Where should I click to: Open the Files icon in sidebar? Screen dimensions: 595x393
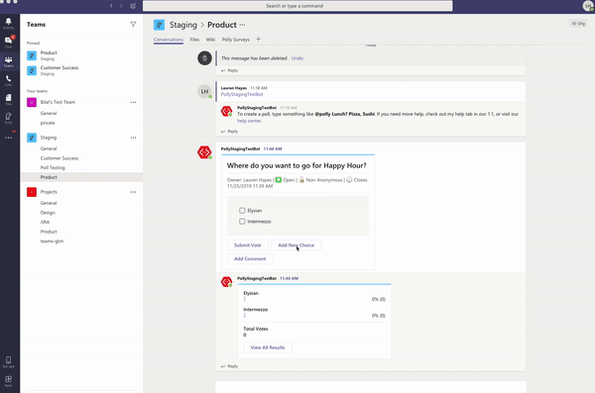[8, 99]
